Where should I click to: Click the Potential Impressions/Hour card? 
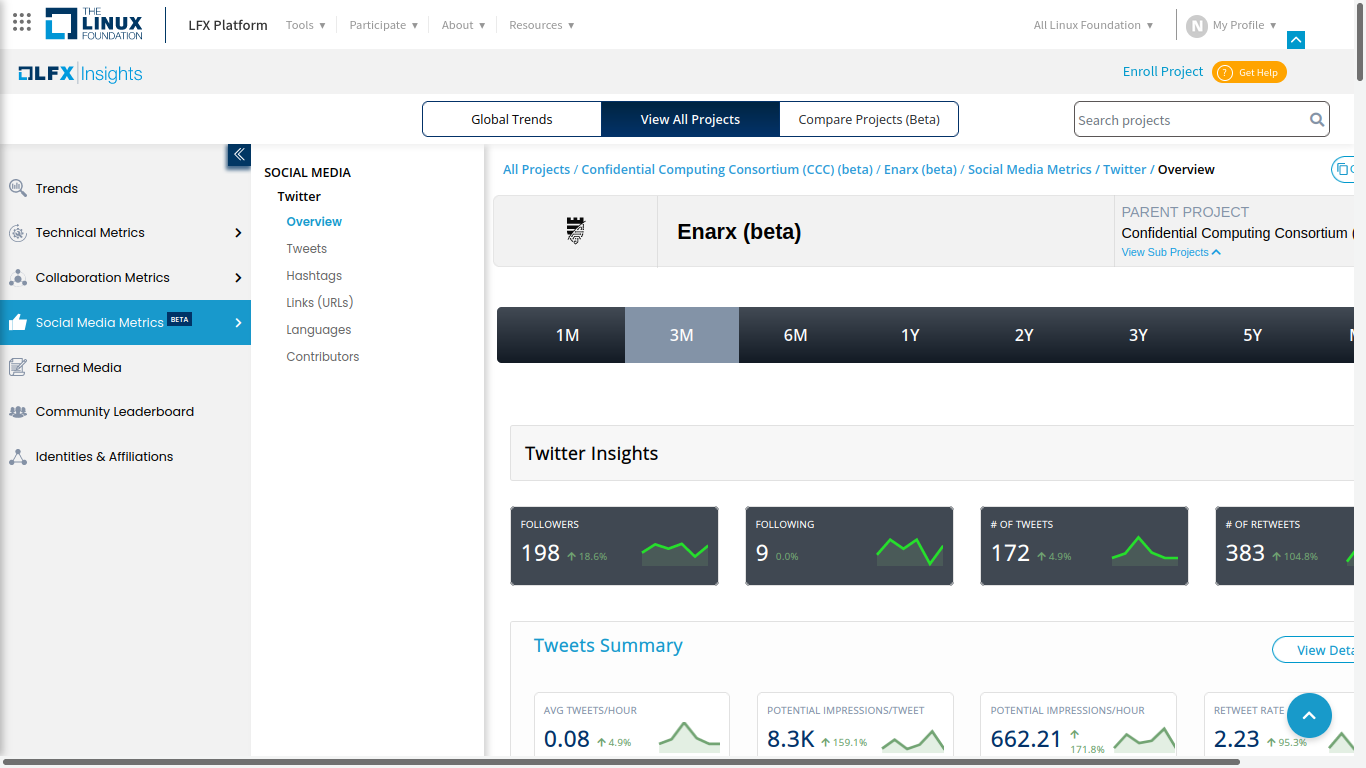(x=1078, y=724)
